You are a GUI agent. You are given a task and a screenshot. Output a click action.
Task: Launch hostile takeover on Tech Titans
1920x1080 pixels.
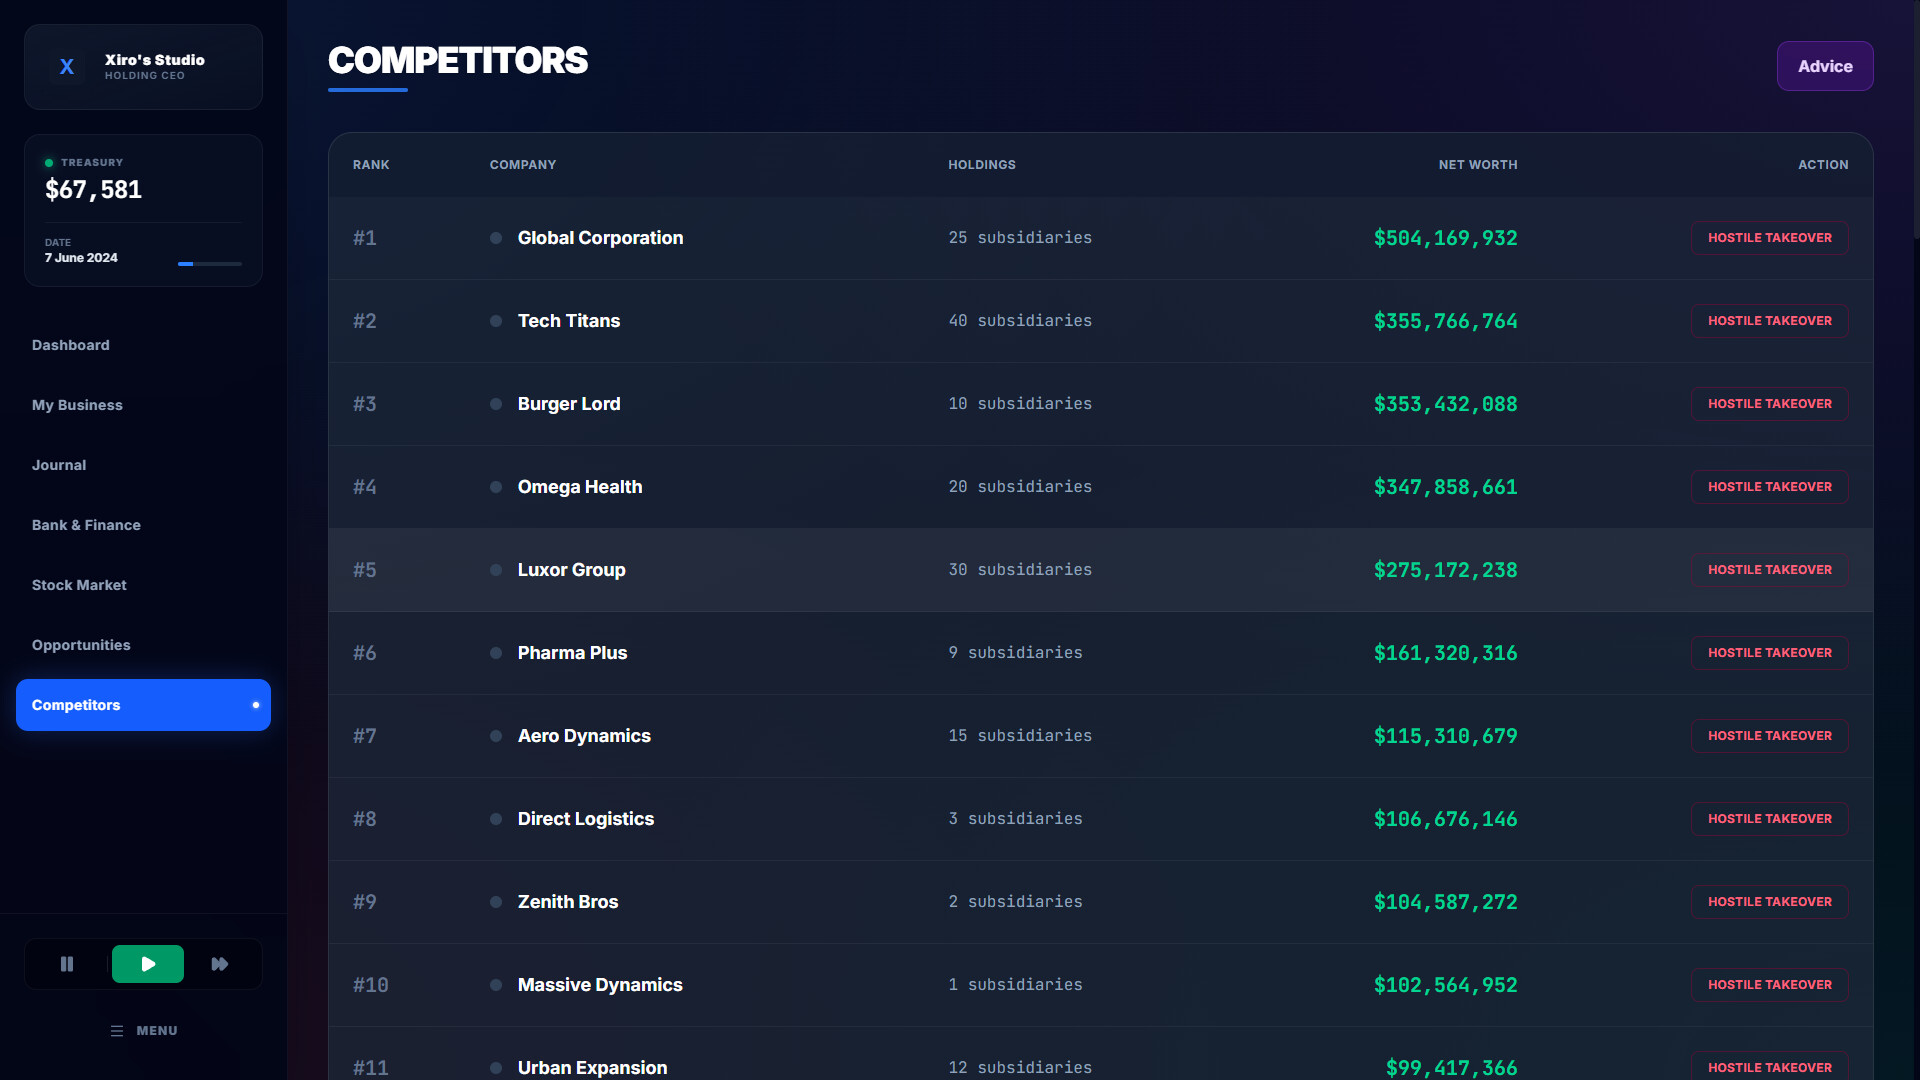tap(1769, 321)
